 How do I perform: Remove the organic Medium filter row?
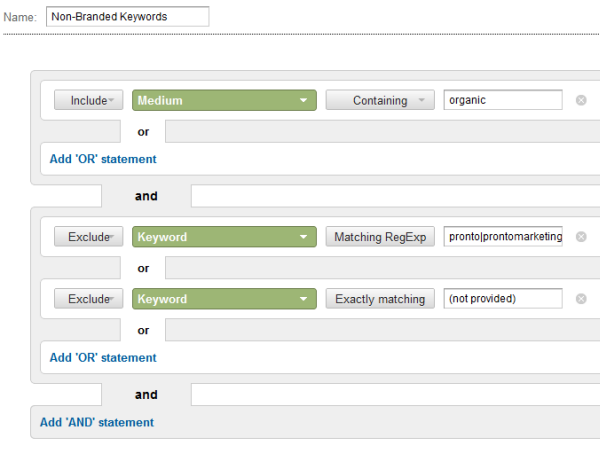[581, 100]
